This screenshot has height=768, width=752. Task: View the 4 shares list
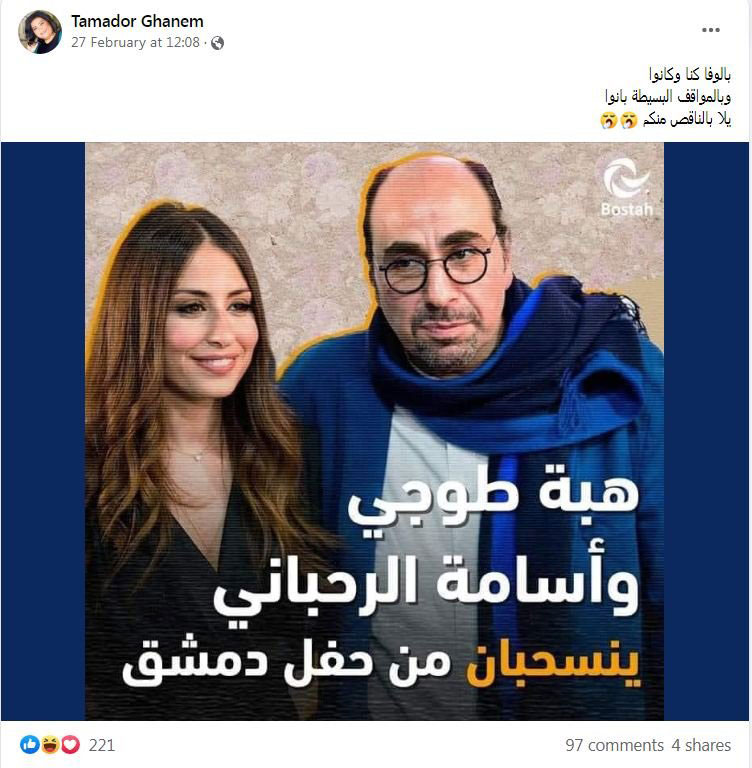701,745
